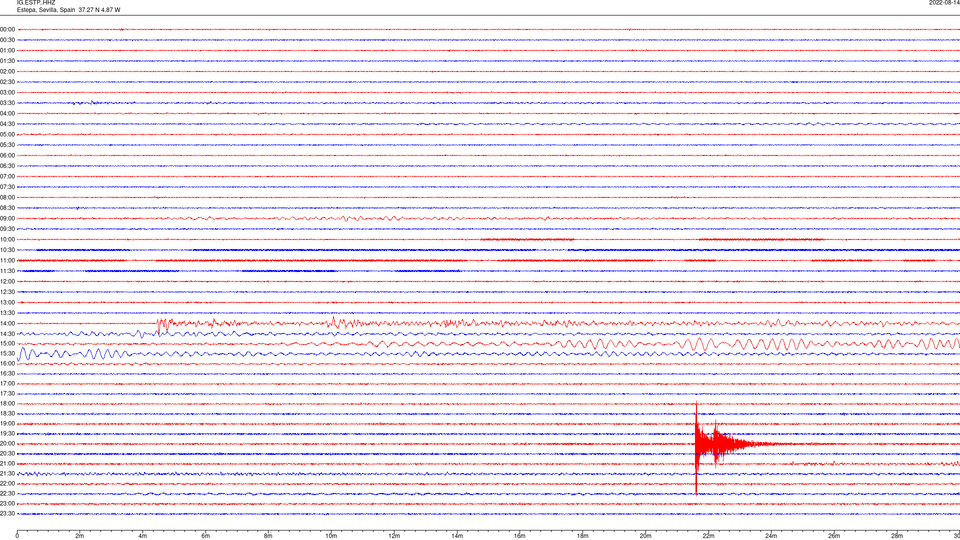
Task: Click the 10m minute axis label
Action: coord(331,536)
